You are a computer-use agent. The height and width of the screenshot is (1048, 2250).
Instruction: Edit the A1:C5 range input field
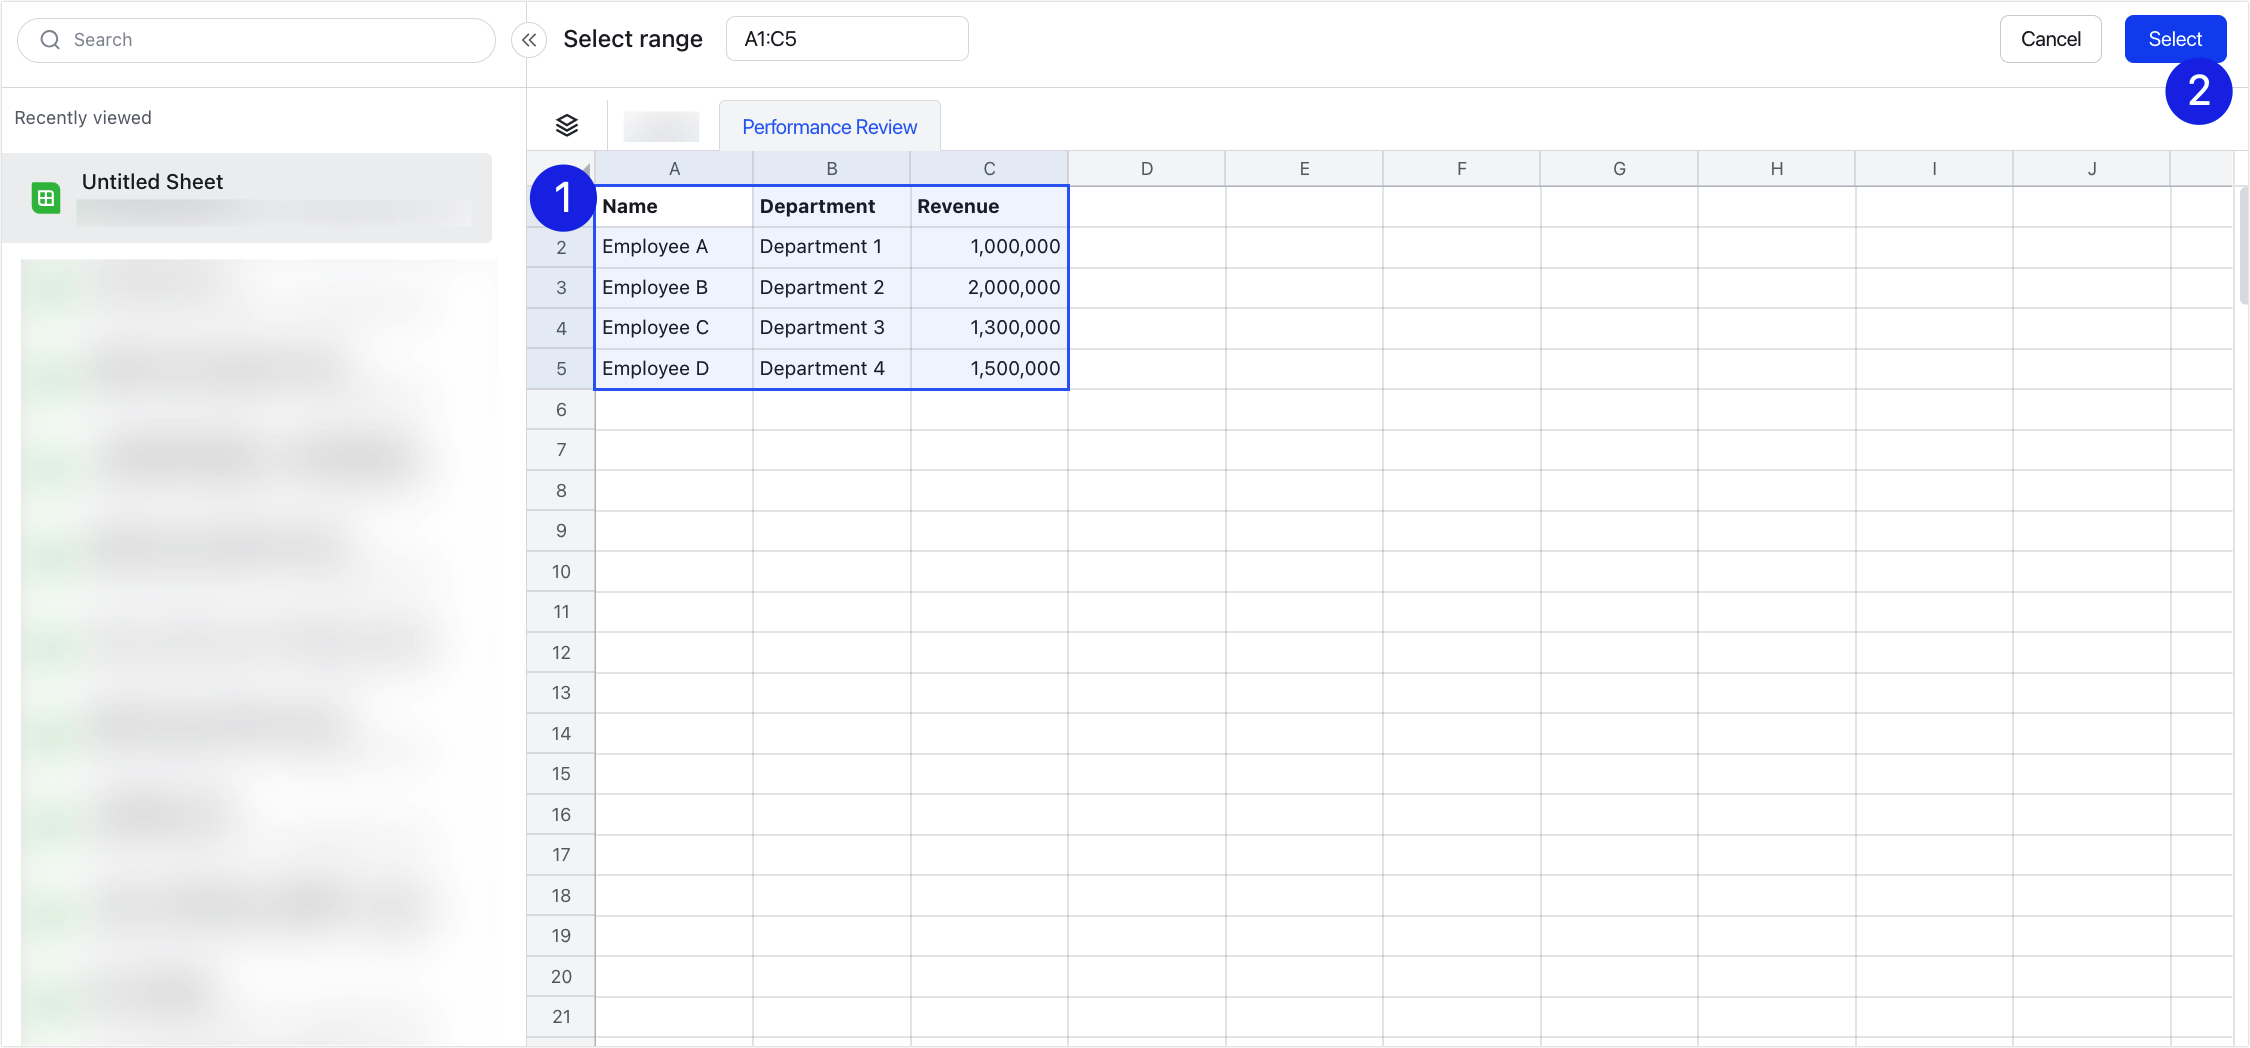(846, 38)
